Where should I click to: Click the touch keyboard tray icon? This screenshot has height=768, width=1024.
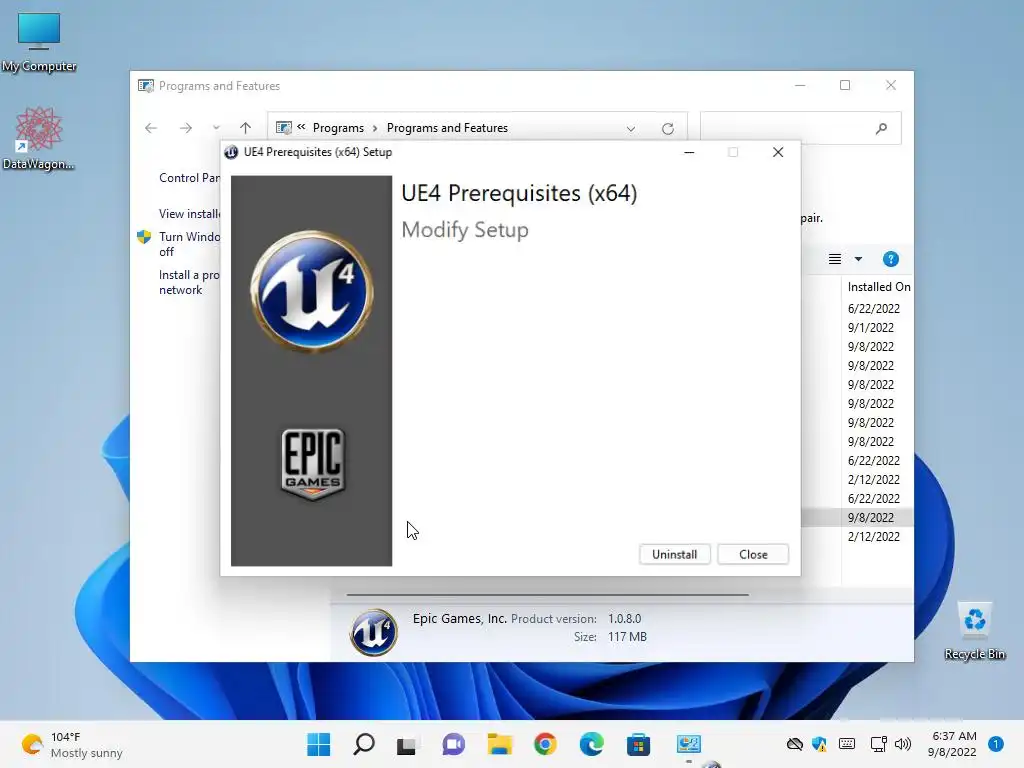coord(847,744)
